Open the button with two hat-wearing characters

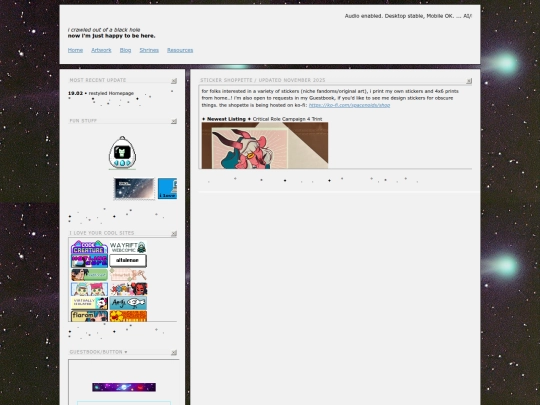[89, 289]
